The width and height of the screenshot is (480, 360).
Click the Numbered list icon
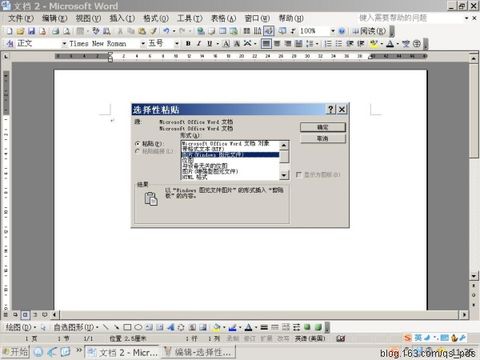pos(328,44)
